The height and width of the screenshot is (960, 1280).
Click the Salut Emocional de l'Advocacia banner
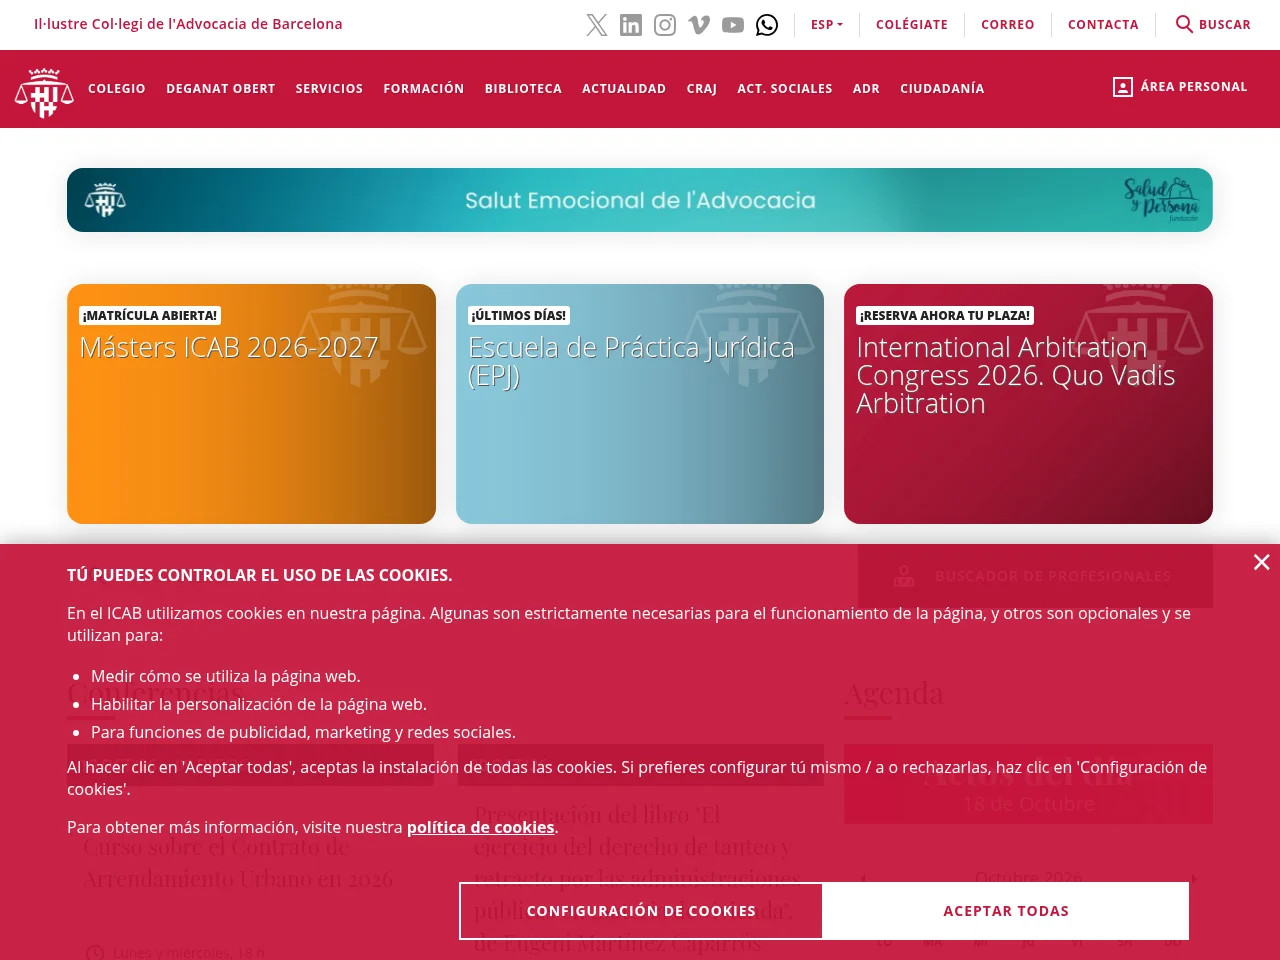(640, 200)
